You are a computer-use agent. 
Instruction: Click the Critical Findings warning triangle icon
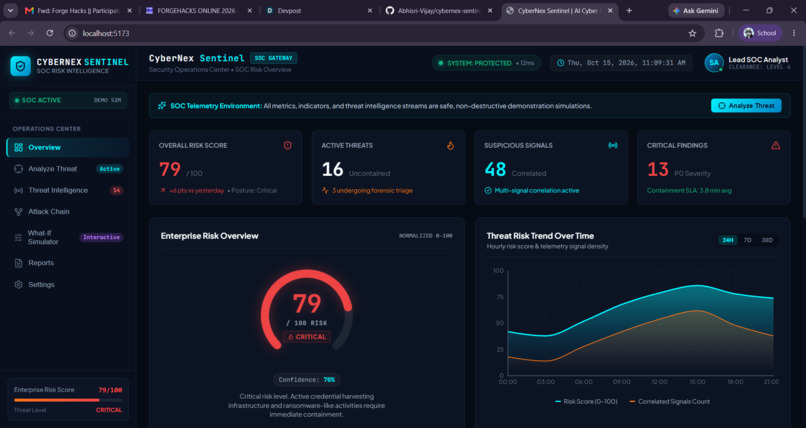point(776,145)
